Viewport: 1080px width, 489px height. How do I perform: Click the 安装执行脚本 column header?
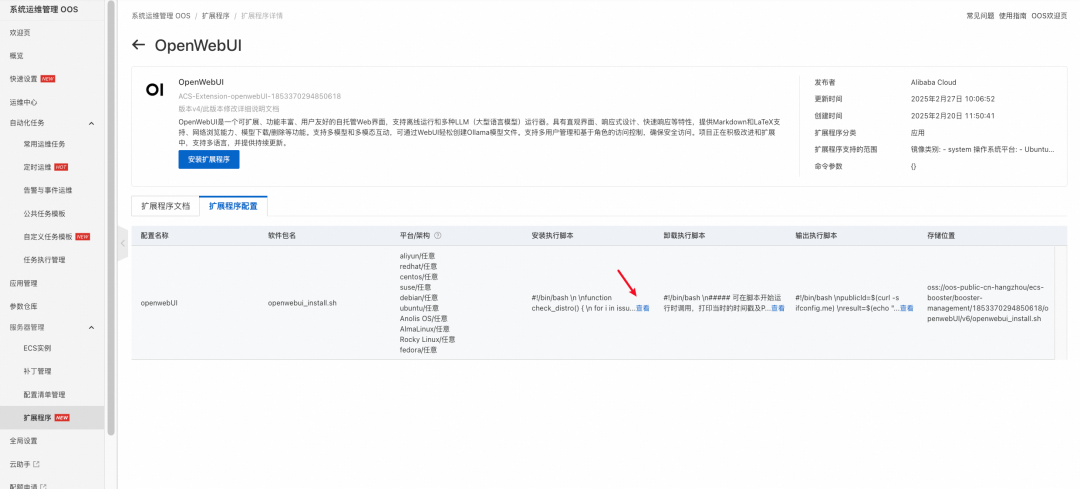(552, 236)
